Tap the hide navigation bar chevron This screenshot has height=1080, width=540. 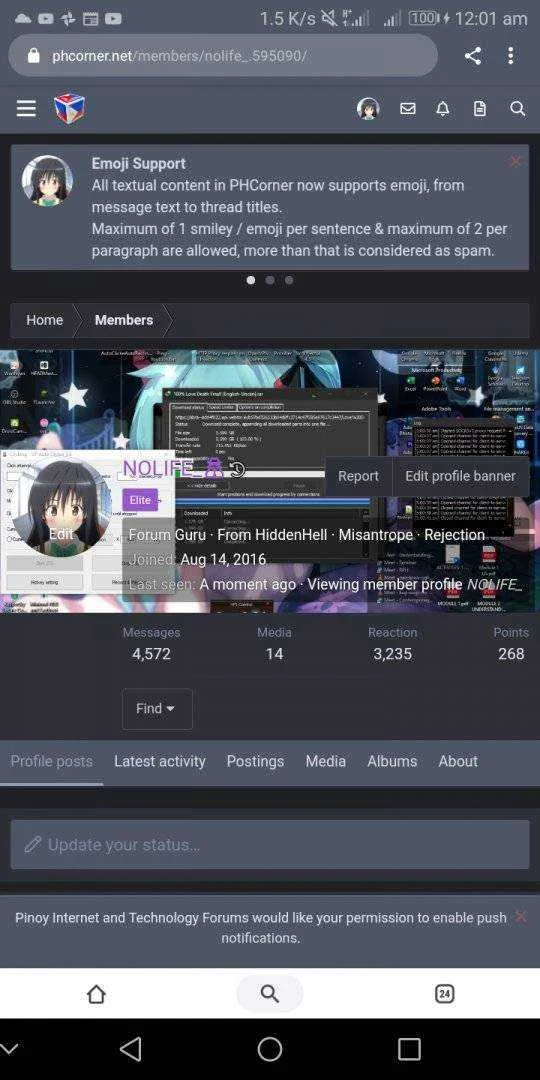(9, 1049)
